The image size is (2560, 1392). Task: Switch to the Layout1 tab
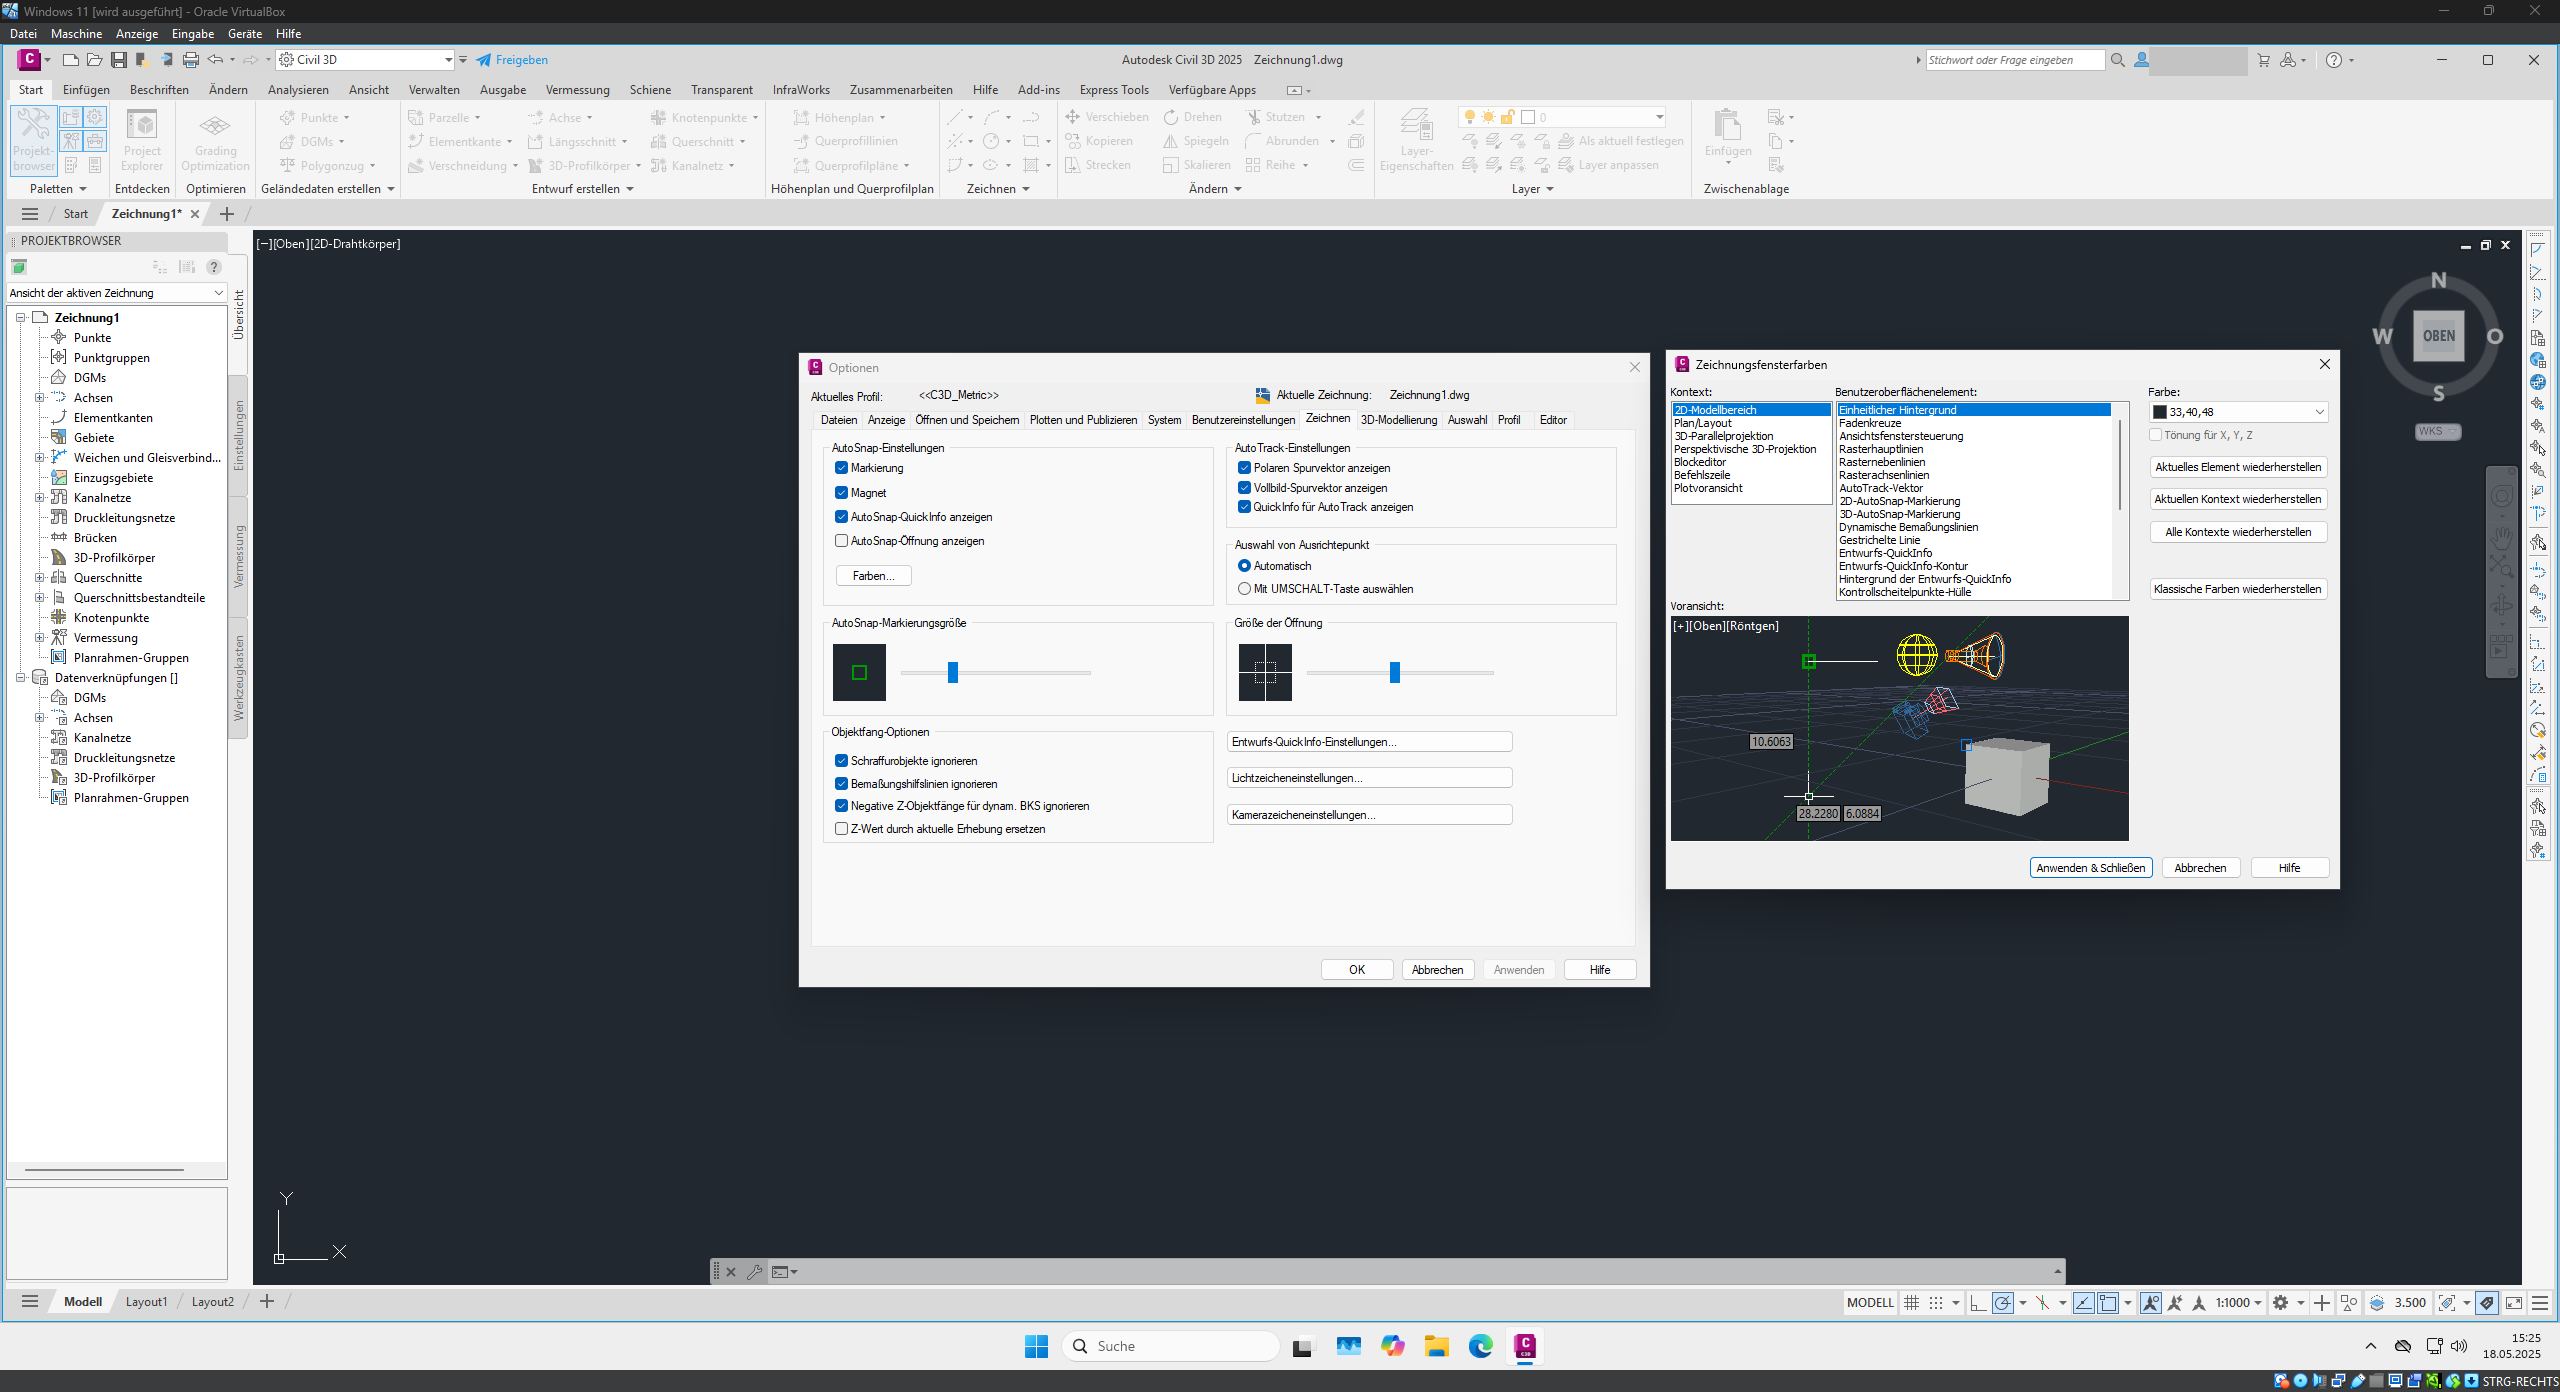pos(146,1302)
